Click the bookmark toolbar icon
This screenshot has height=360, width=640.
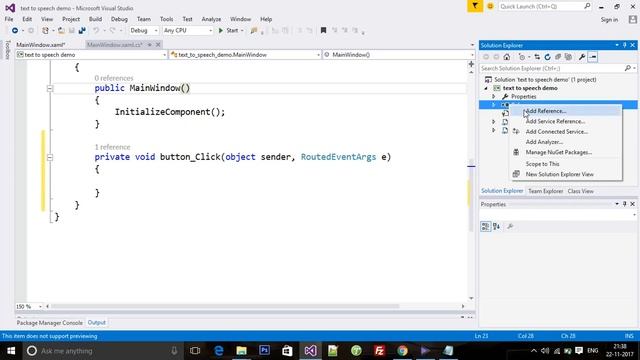click(323, 31)
